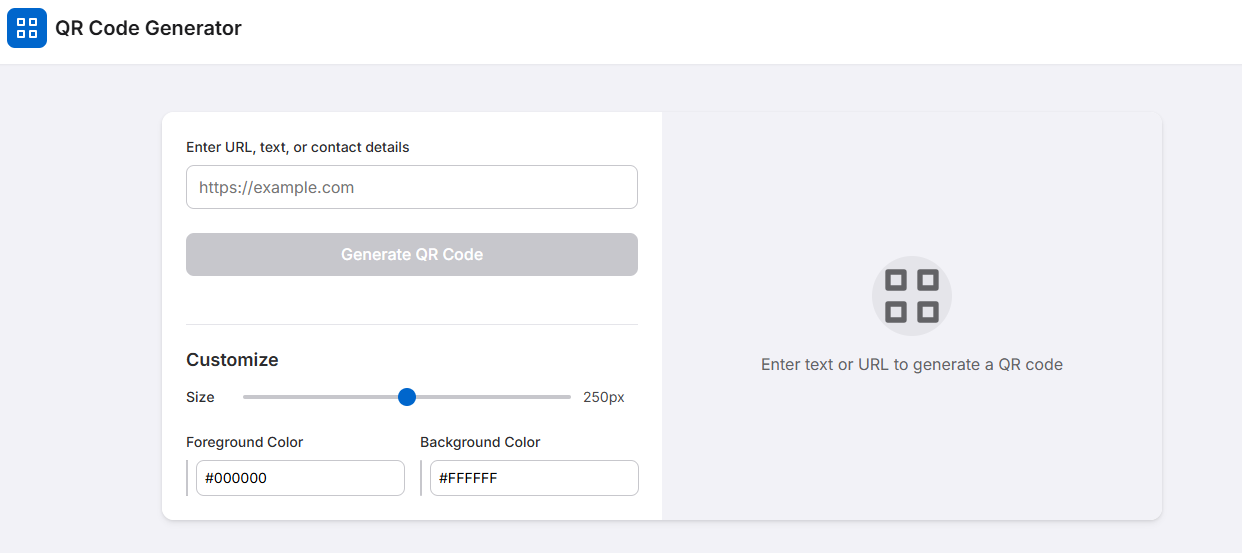Open the foreground color swatch picker
The width and height of the screenshot is (1242, 553).
187,478
